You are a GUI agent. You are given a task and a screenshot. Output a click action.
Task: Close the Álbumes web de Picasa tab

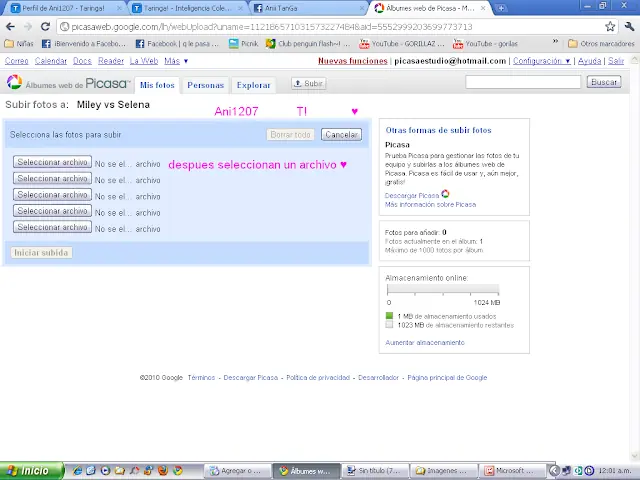(483, 8)
